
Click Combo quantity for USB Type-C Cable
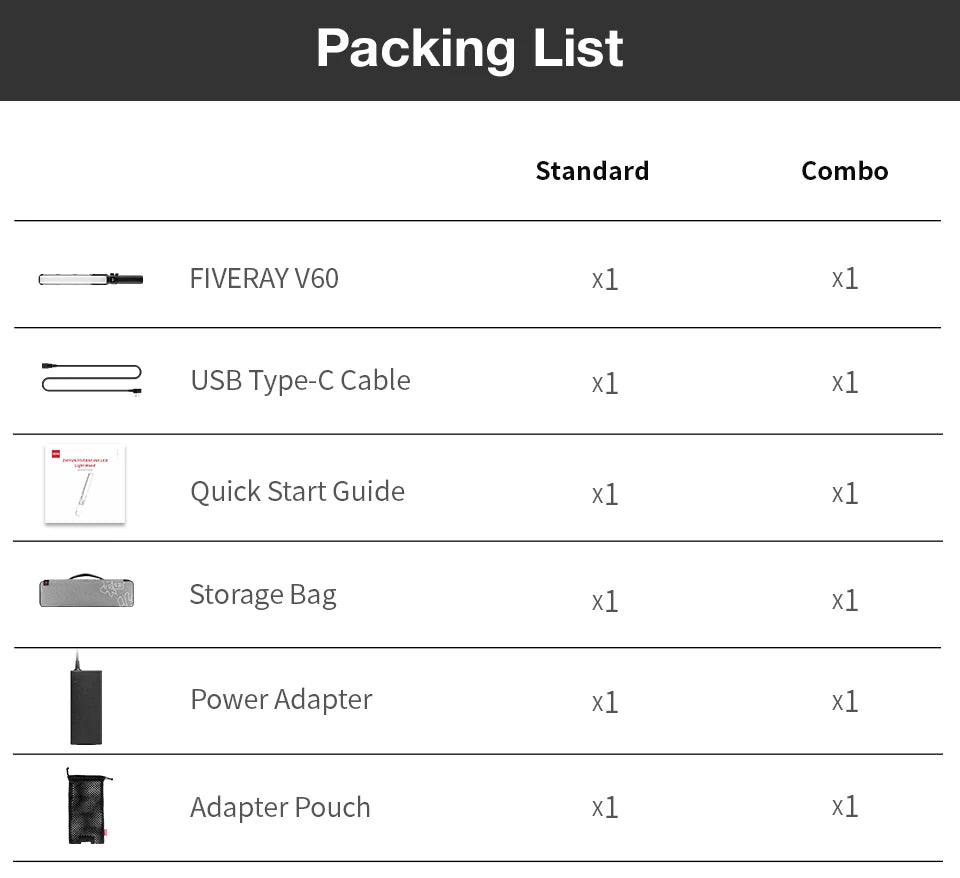(x=845, y=382)
